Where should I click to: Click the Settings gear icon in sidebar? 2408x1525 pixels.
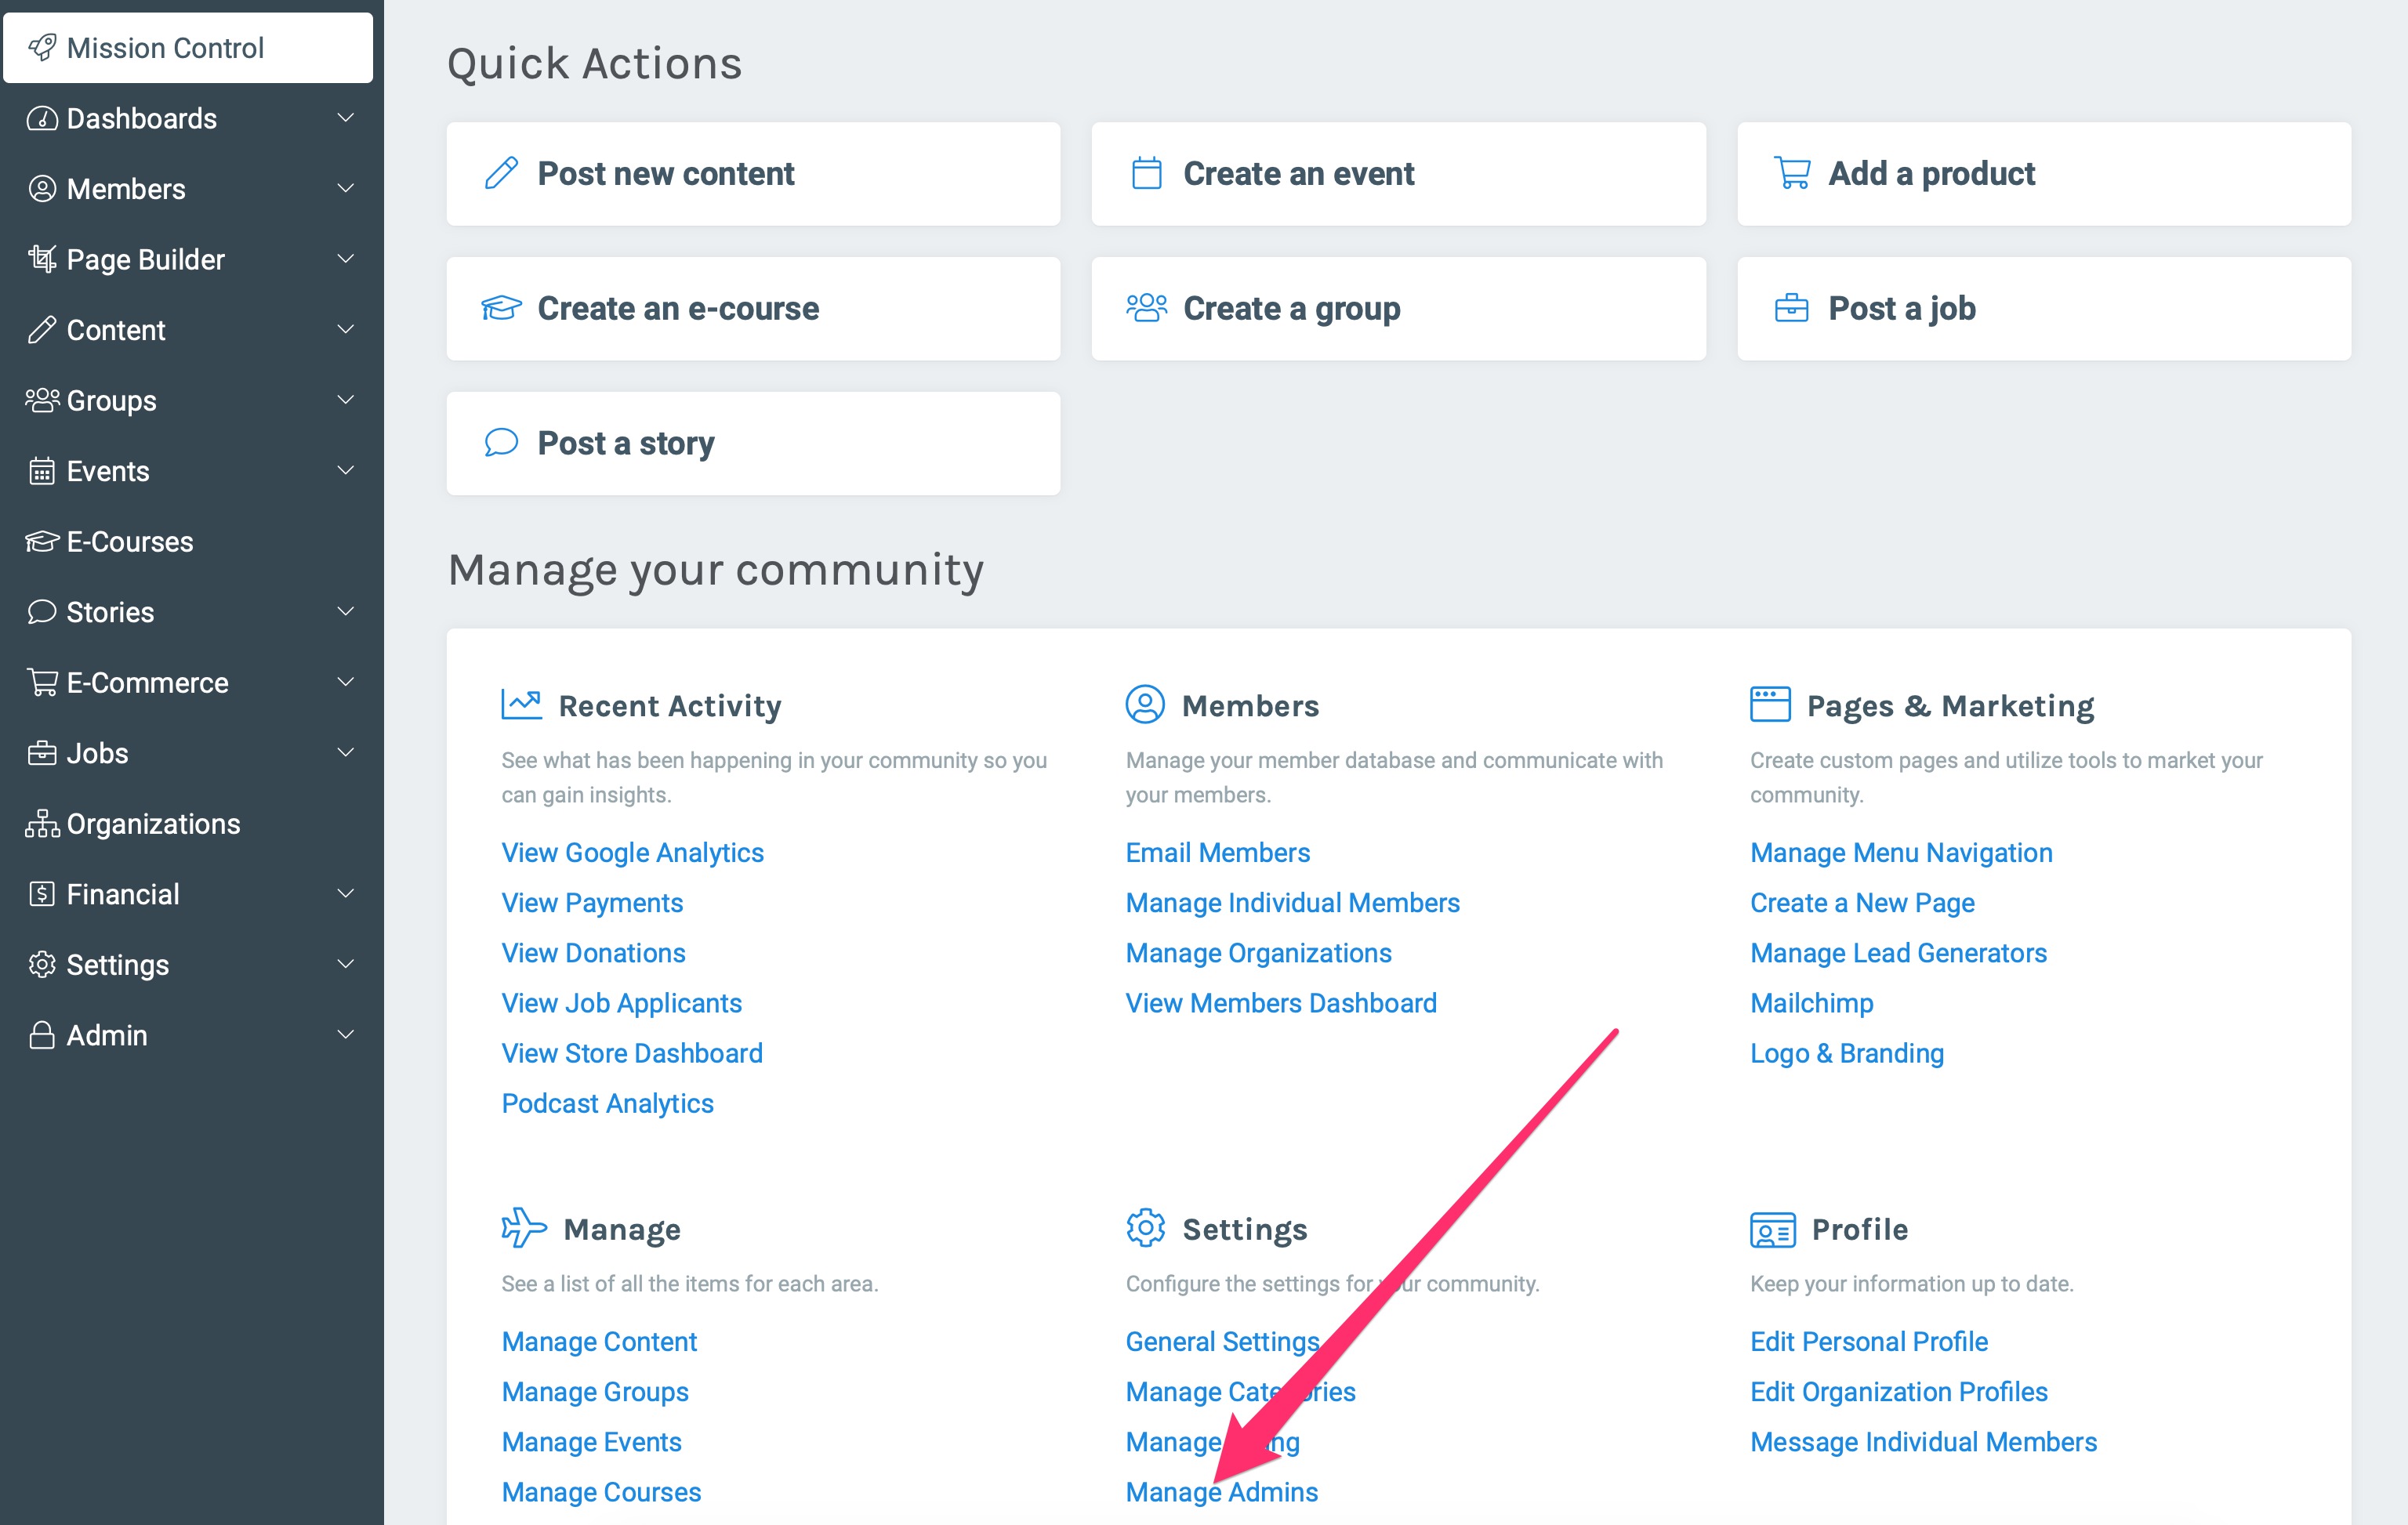[42, 964]
